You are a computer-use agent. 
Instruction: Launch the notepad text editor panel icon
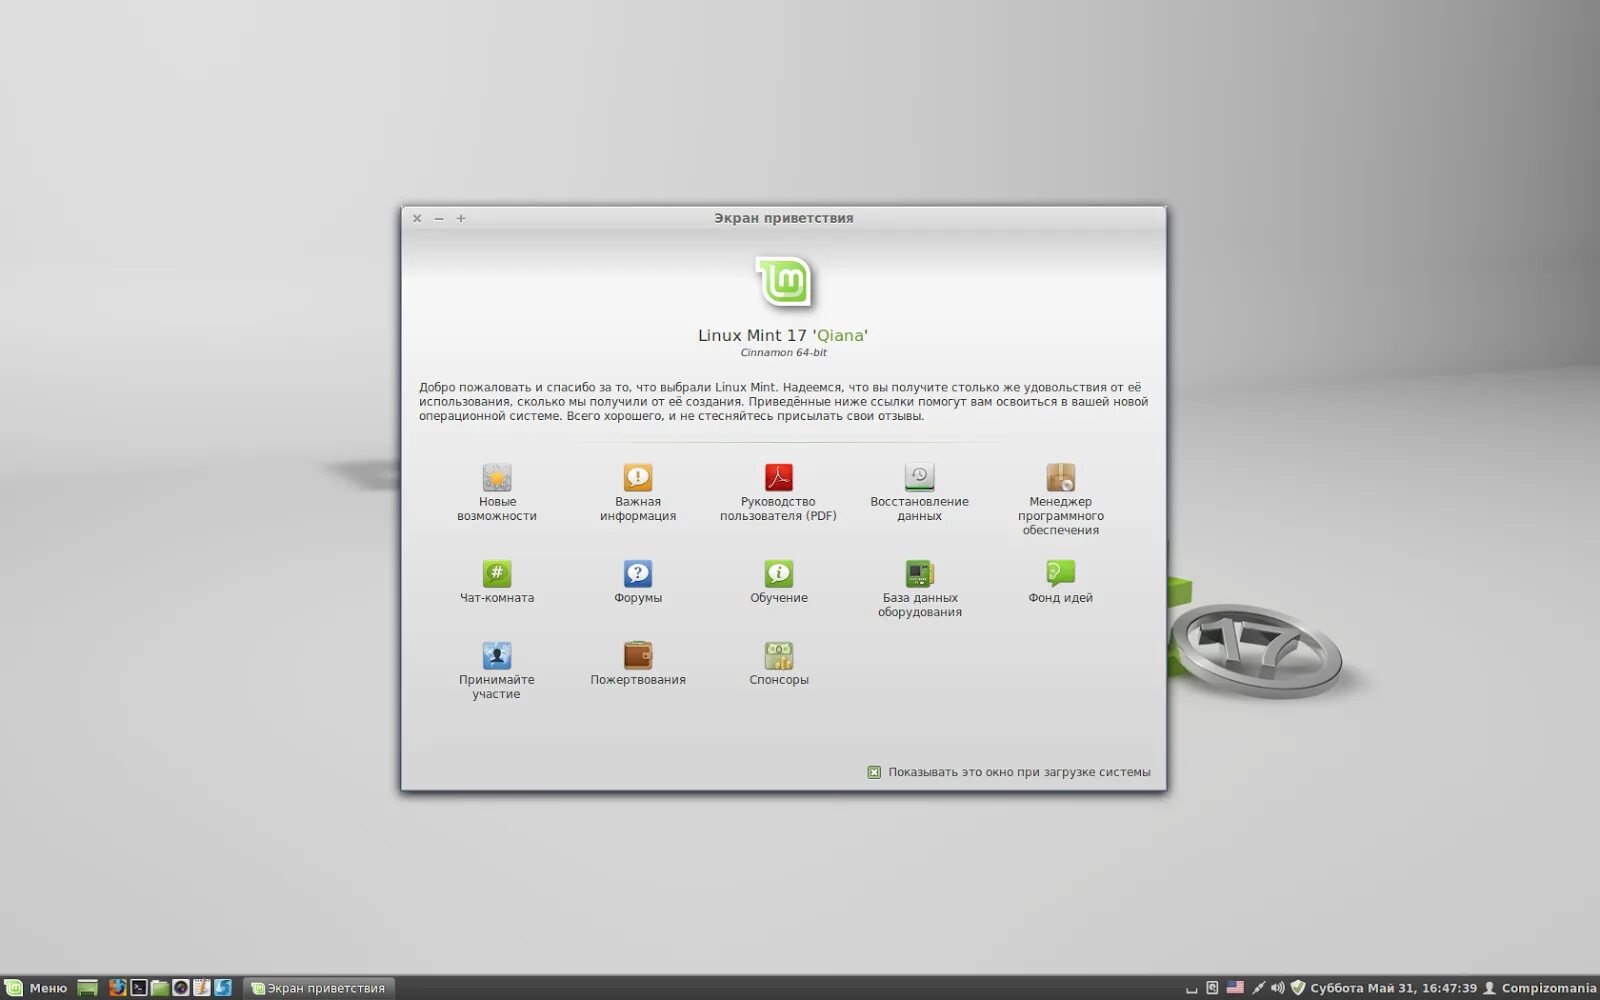pos(202,988)
